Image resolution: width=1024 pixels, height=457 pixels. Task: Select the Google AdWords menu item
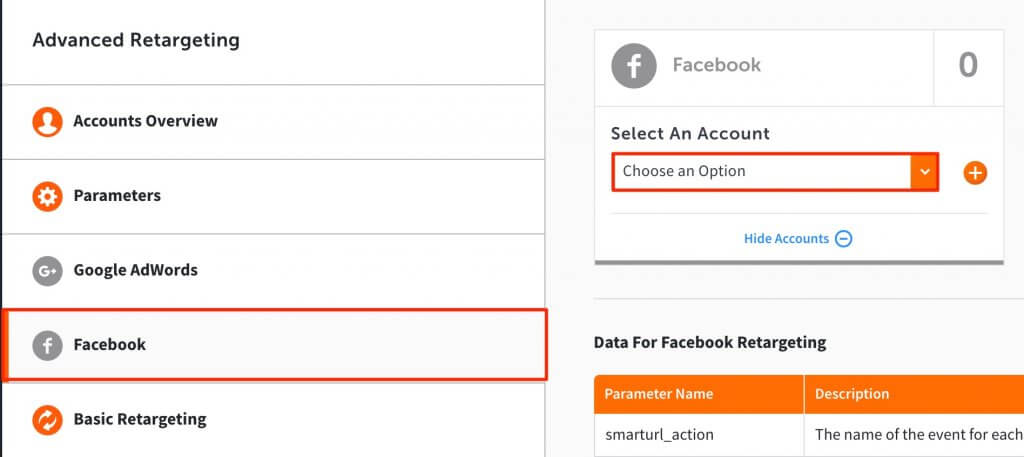273,271
